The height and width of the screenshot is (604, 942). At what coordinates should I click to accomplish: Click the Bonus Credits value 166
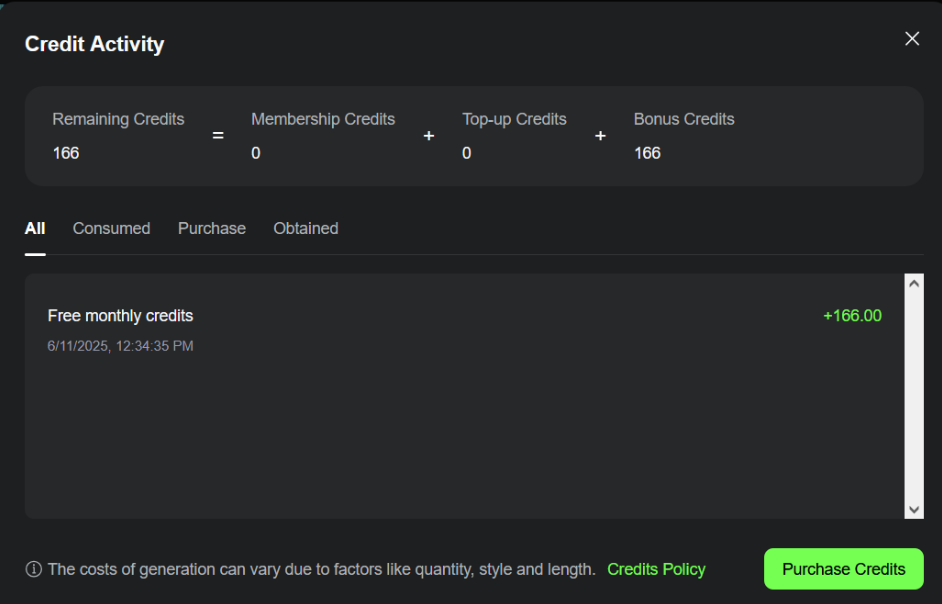click(x=647, y=153)
